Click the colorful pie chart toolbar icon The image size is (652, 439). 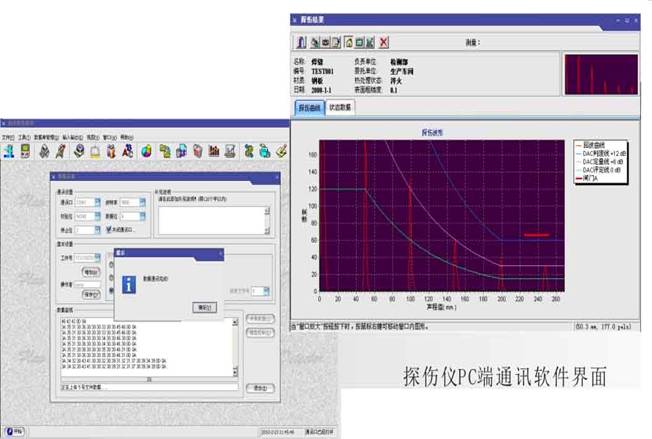(146, 151)
